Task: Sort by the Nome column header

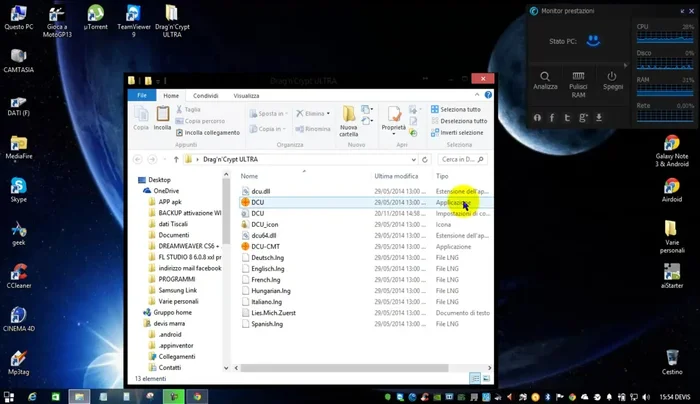Action: [249, 176]
